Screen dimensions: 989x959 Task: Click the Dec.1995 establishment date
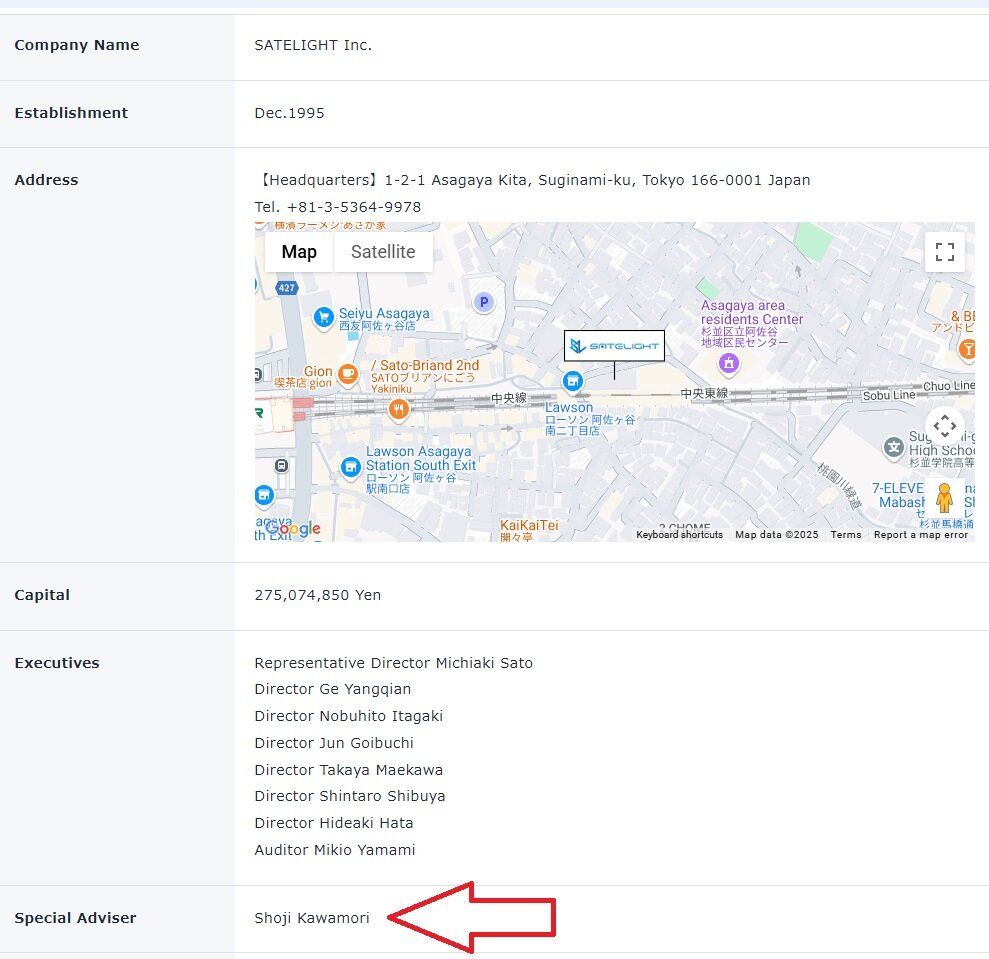pyautogui.click(x=290, y=113)
